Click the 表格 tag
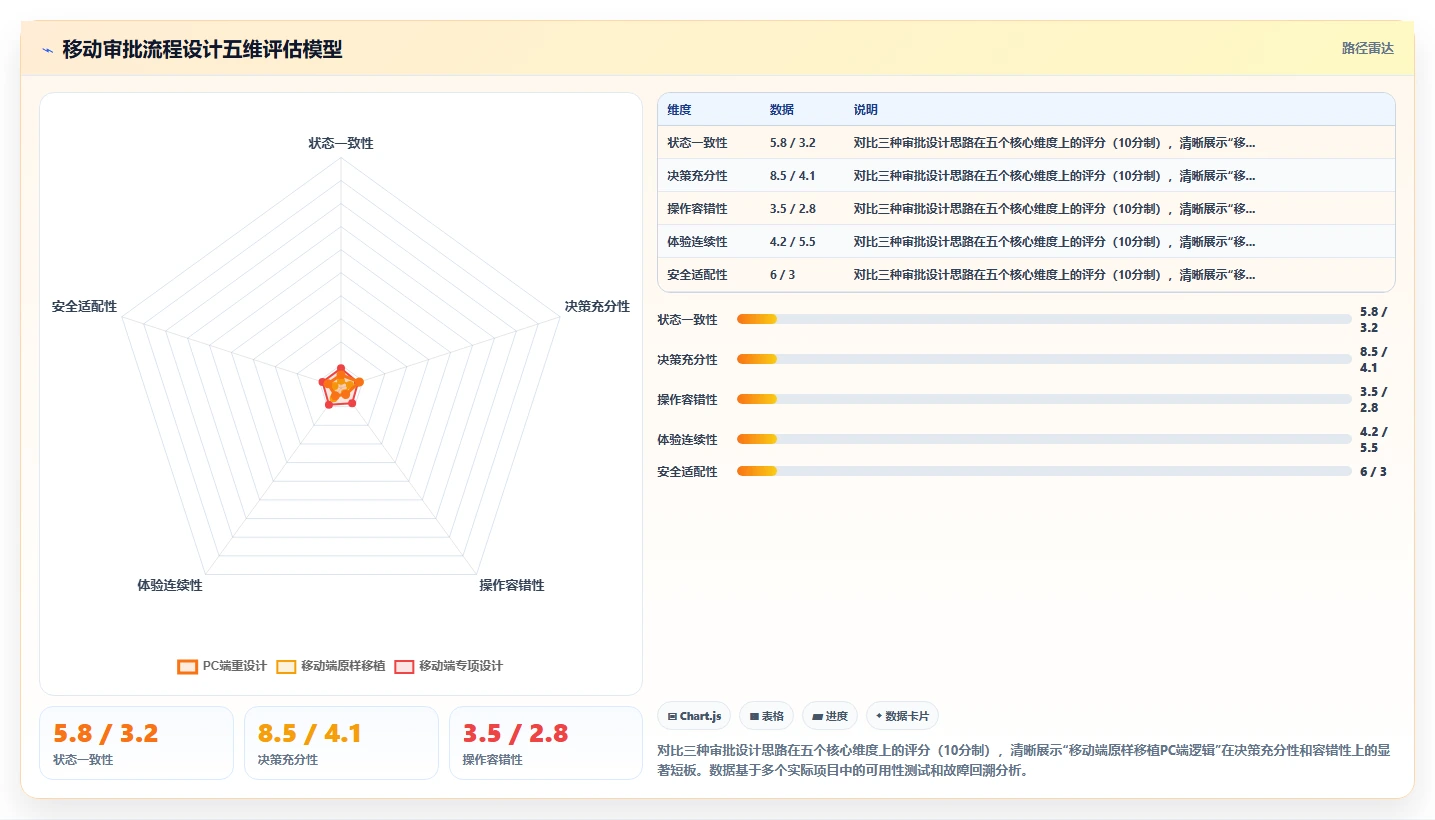 [x=767, y=716]
